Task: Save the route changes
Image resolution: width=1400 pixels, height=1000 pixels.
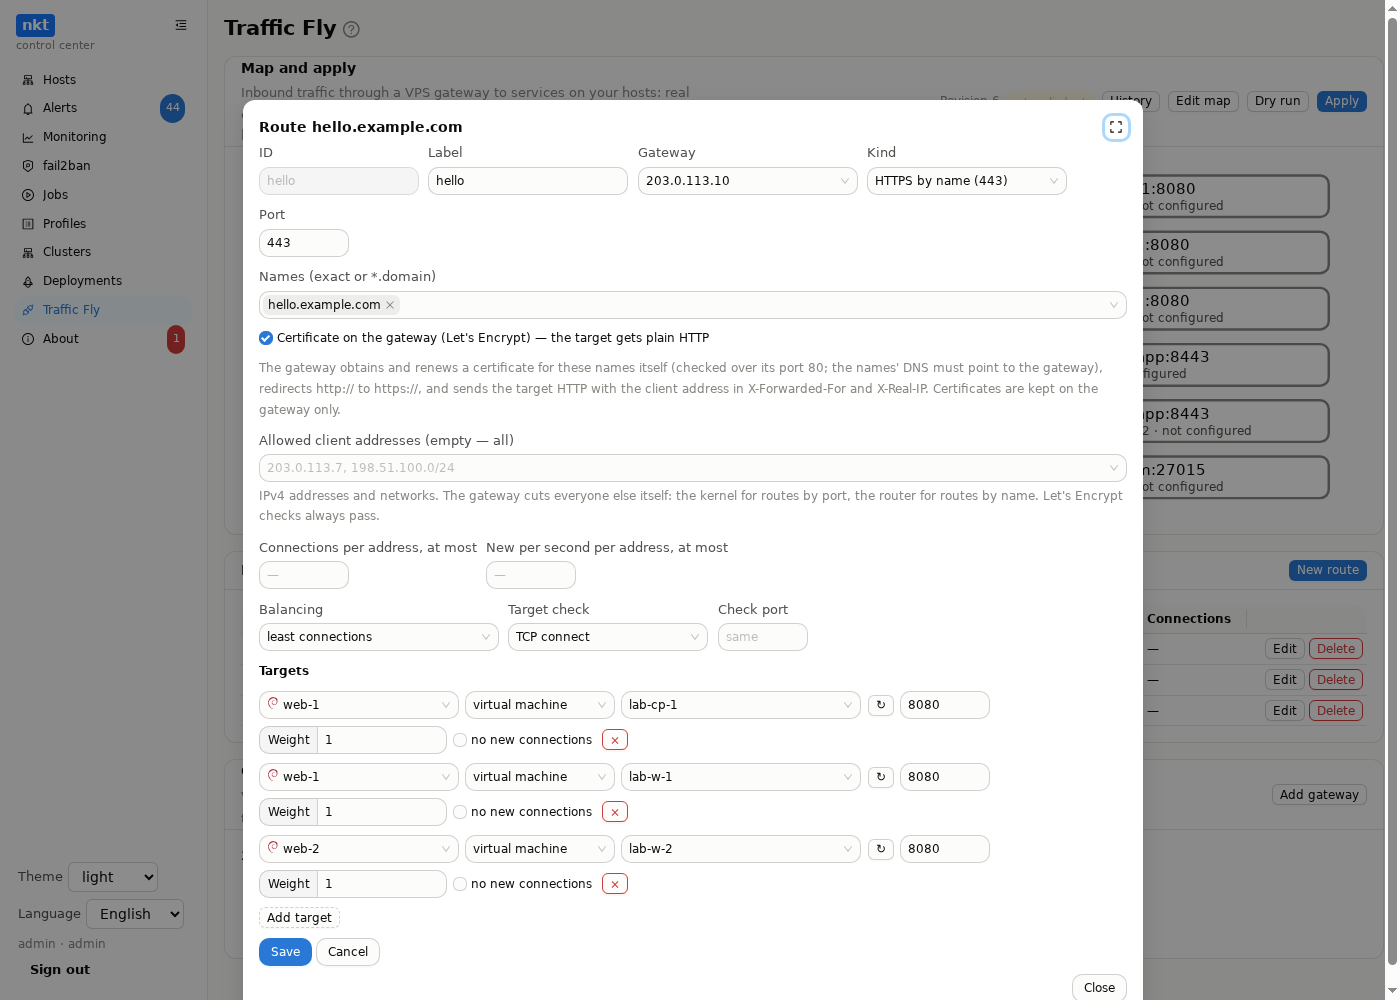Action: (285, 952)
